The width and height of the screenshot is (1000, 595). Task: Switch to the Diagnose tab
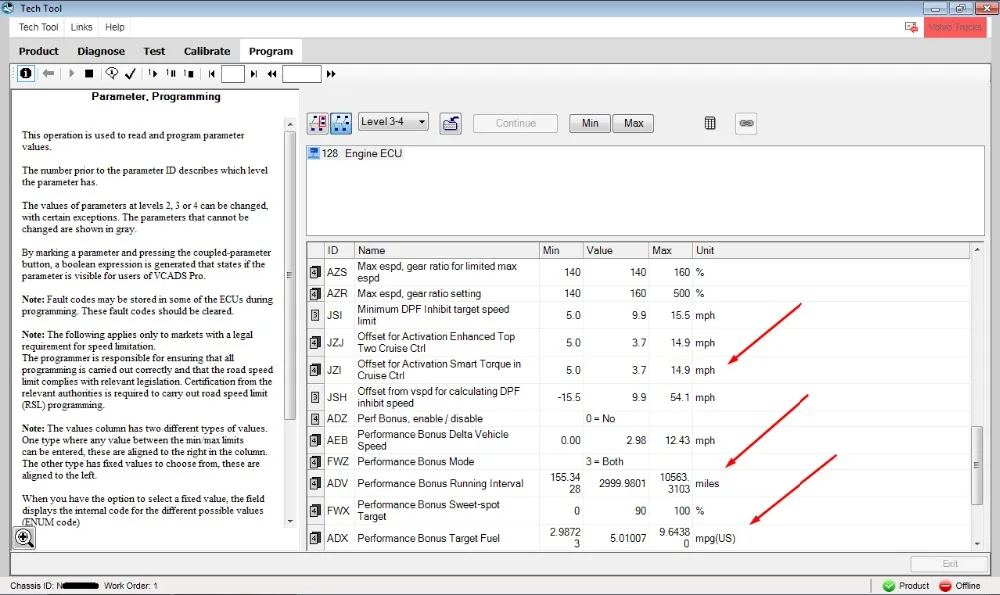point(101,51)
